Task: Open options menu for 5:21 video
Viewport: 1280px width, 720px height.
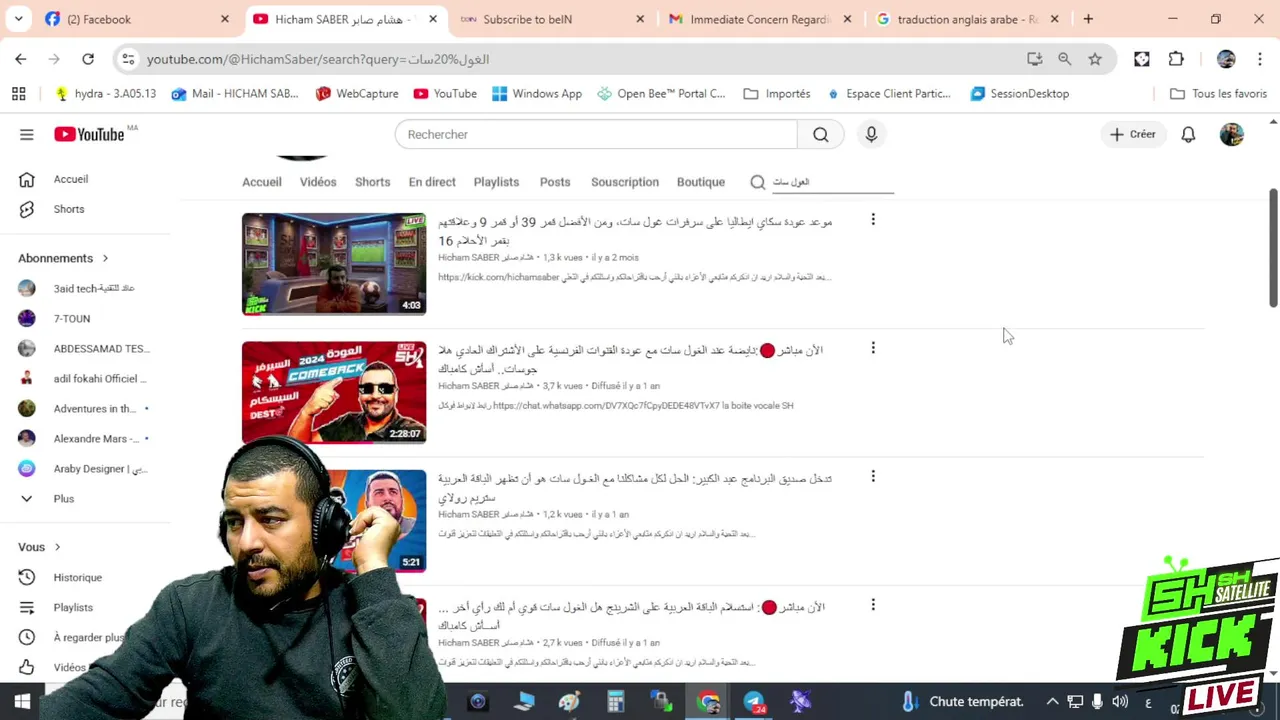Action: pos(873,477)
